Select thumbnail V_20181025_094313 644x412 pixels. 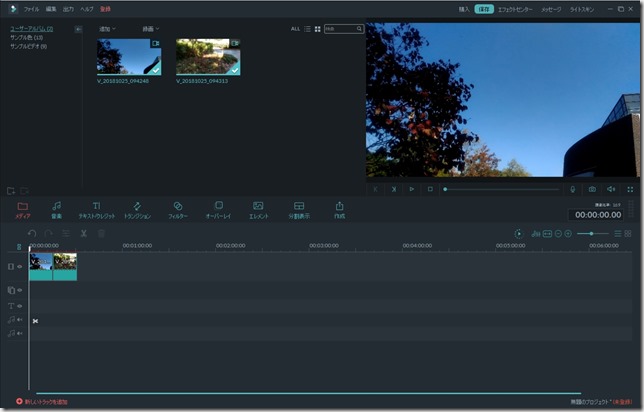pyautogui.click(x=208, y=57)
